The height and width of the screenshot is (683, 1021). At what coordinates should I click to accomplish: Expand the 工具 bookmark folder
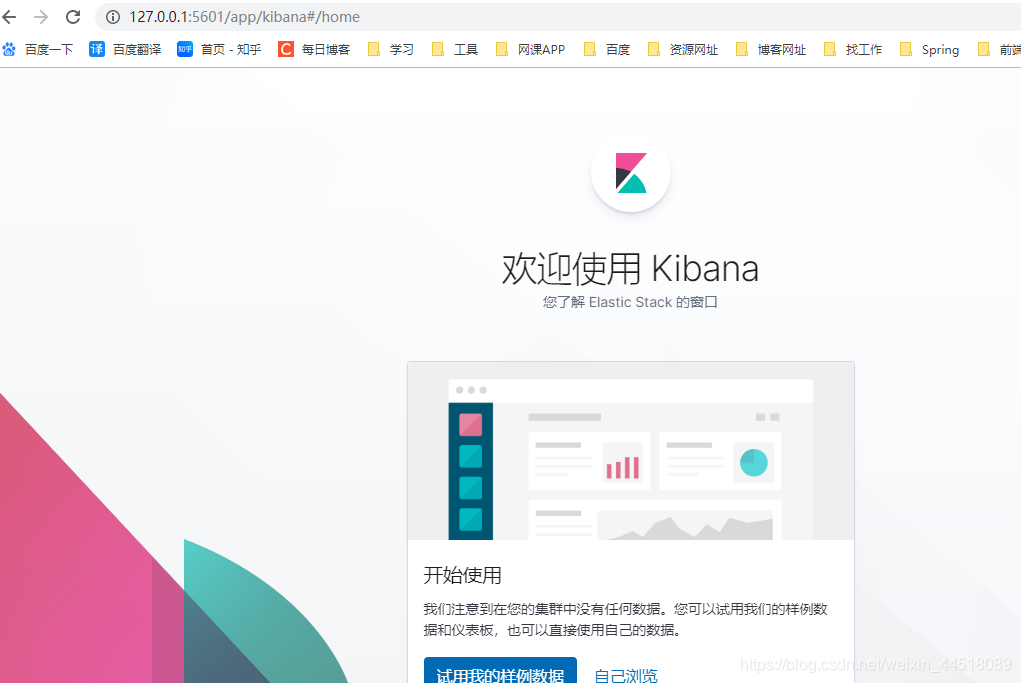(455, 49)
